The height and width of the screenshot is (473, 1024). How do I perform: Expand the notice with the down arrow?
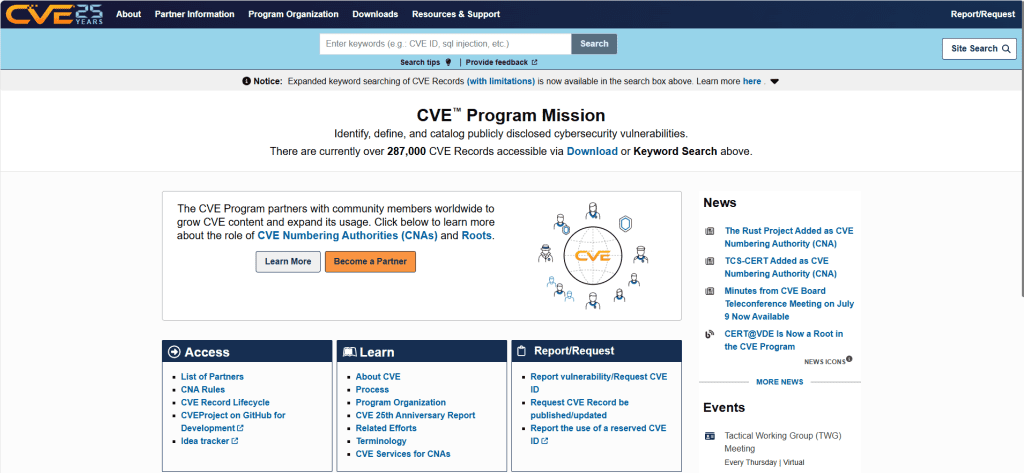(x=775, y=82)
